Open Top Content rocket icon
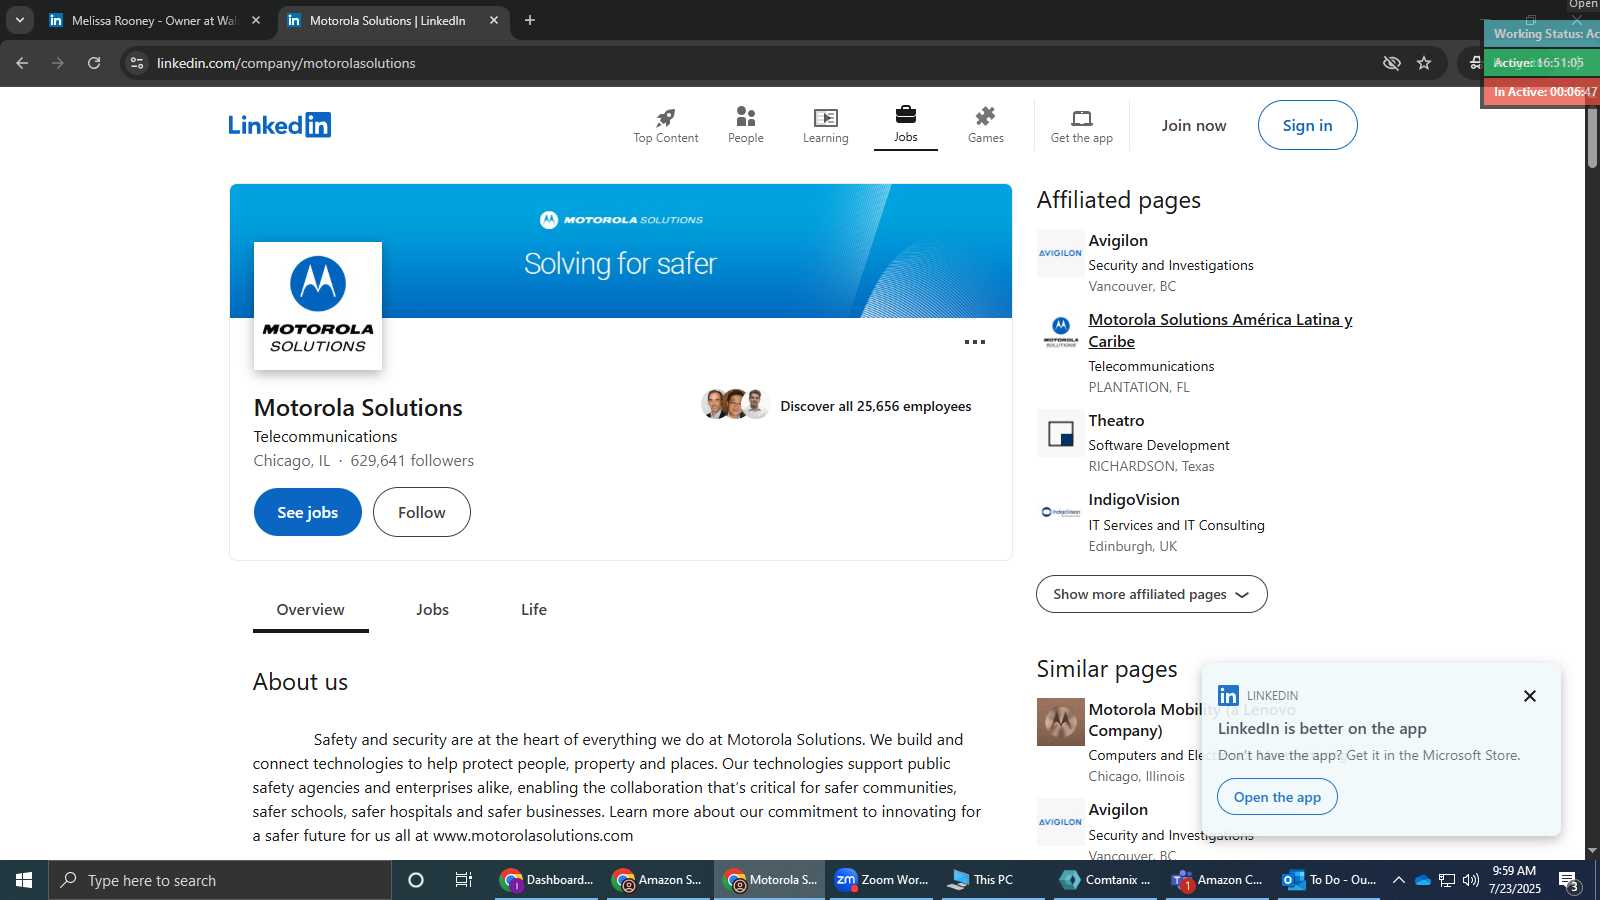Viewport: 1600px width, 900px height. point(665,125)
